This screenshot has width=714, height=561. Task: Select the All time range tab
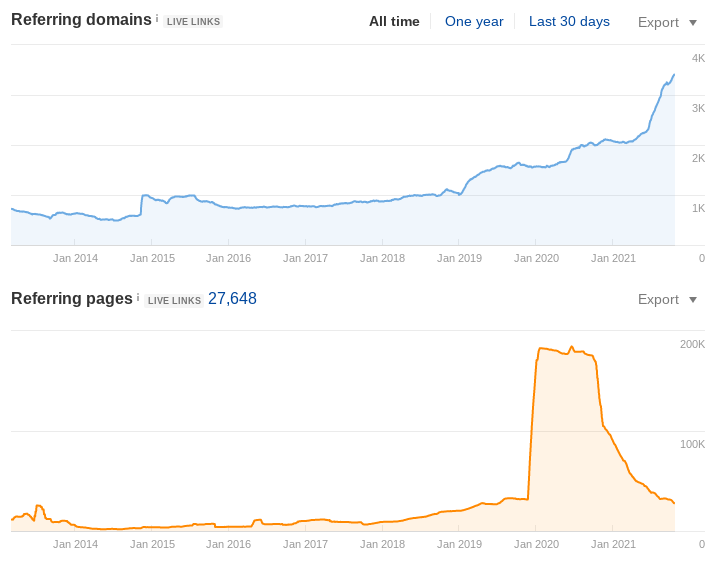pyautogui.click(x=394, y=21)
